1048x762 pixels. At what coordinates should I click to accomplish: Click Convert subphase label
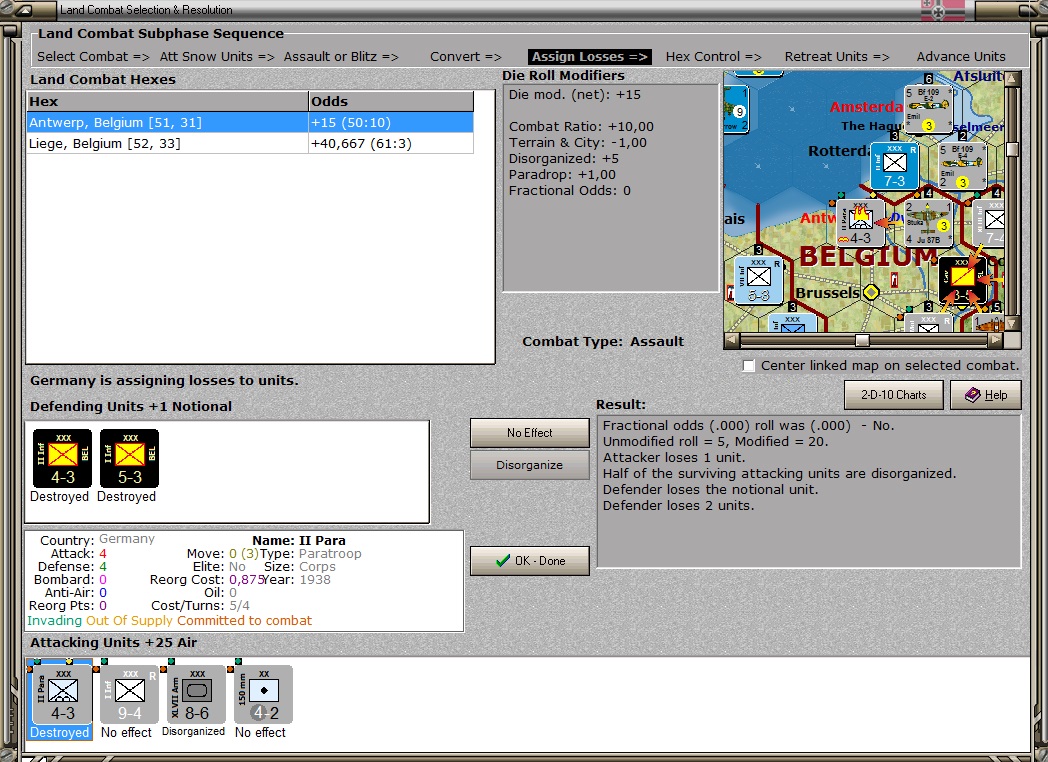coord(465,57)
